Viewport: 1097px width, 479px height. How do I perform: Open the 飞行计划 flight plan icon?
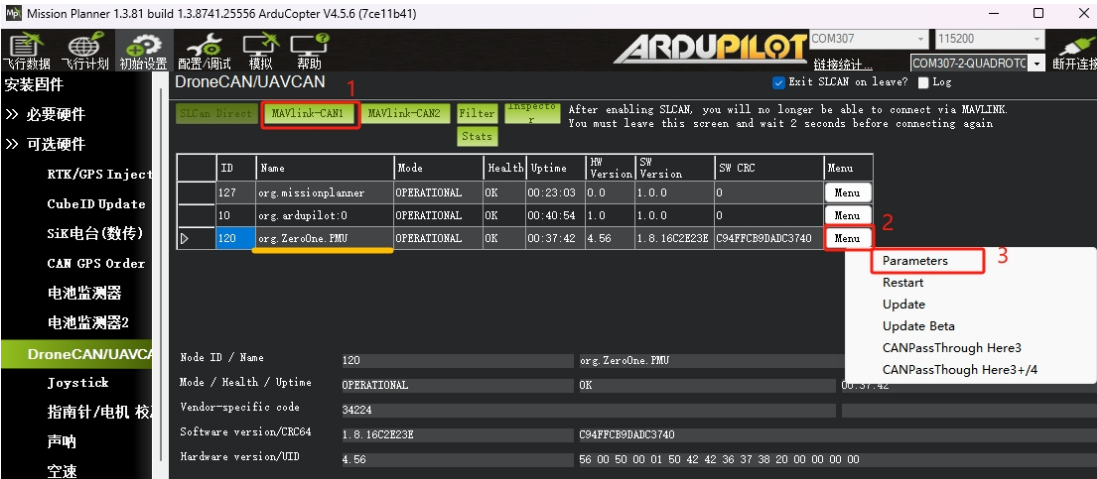point(85,50)
